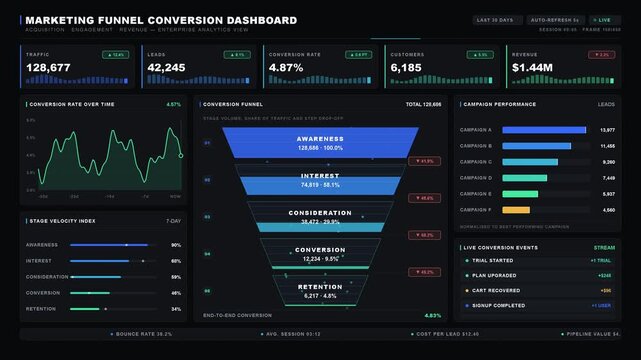Click the Consideration velocity progress bar
The width and height of the screenshot is (641, 360).
[x=113, y=277]
